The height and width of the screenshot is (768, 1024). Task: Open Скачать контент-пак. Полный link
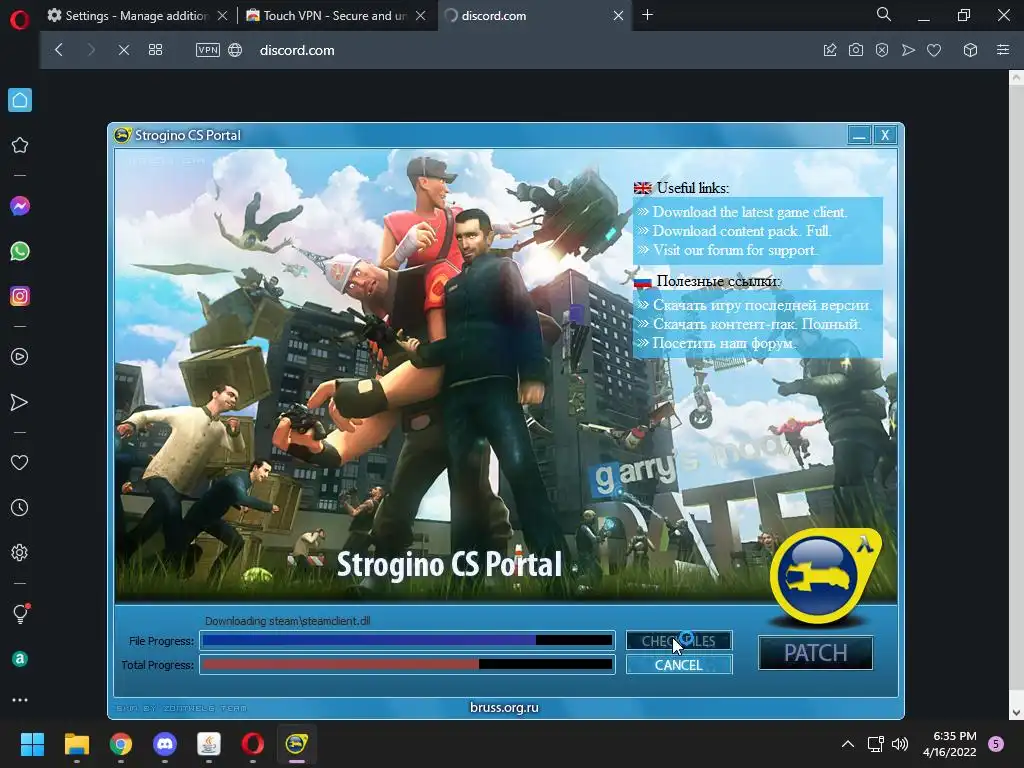[x=757, y=324]
